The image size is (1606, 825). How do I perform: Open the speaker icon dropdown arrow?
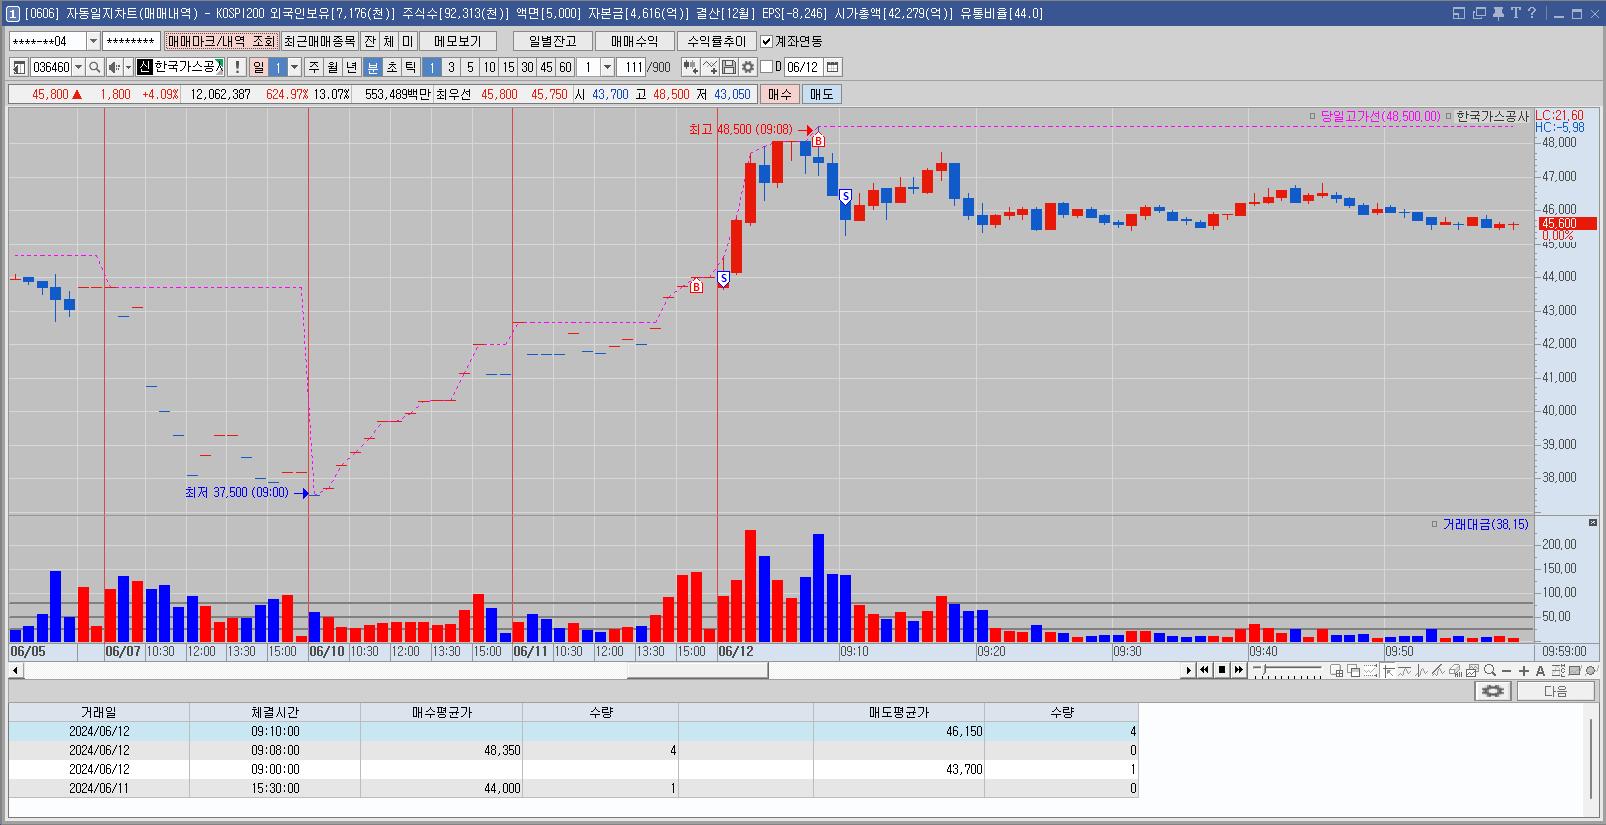(128, 67)
